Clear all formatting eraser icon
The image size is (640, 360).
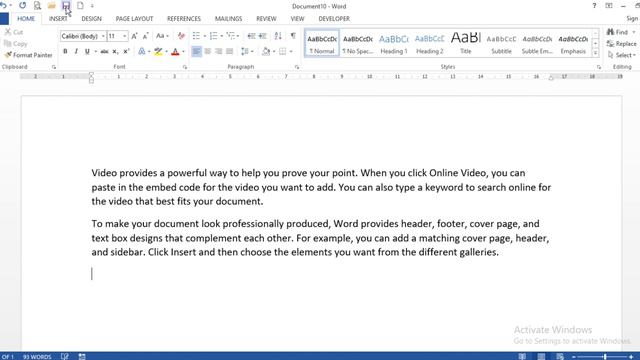coord(181,36)
